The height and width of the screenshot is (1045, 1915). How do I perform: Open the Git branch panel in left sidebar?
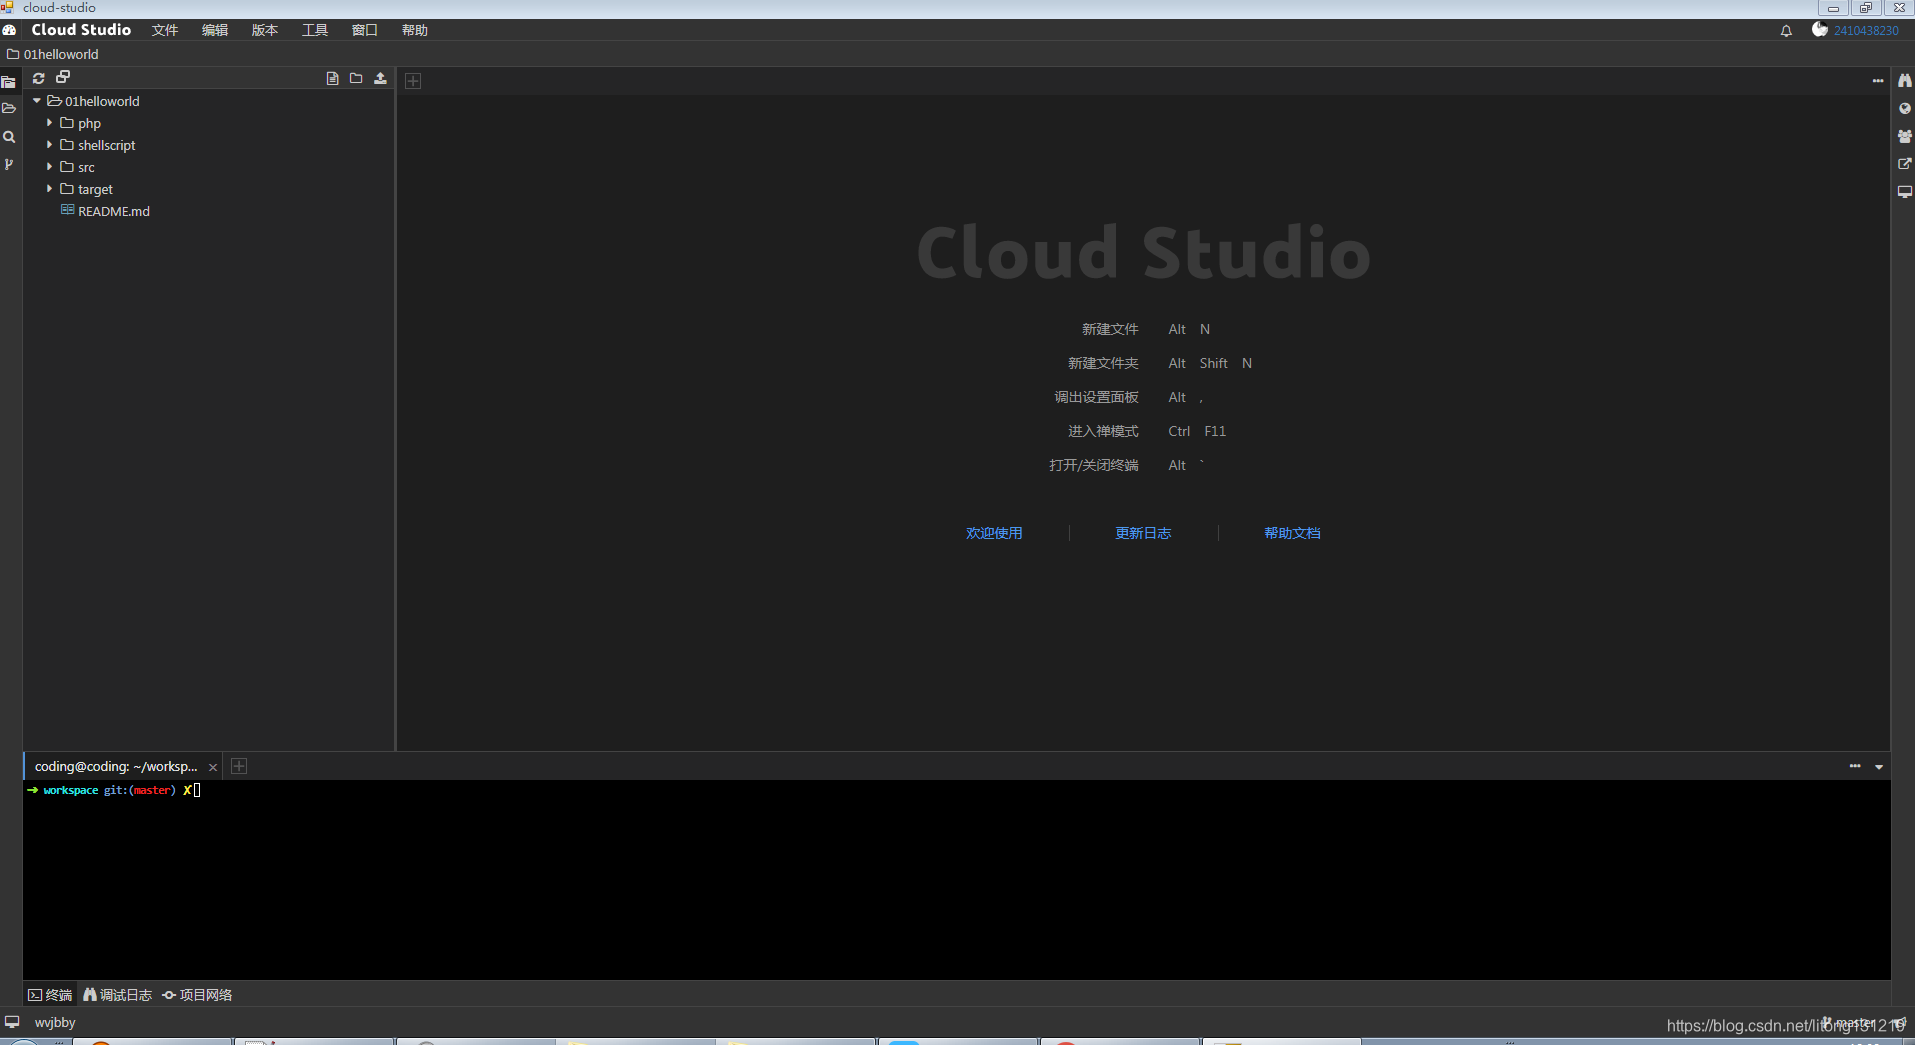pos(9,164)
